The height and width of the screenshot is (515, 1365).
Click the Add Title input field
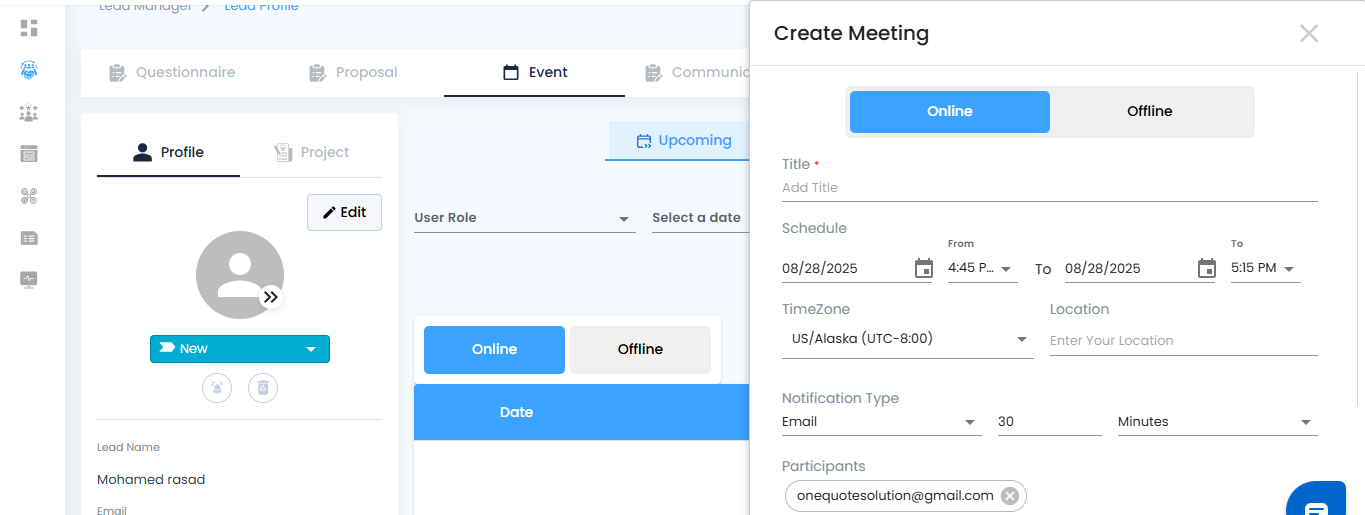click(1049, 188)
